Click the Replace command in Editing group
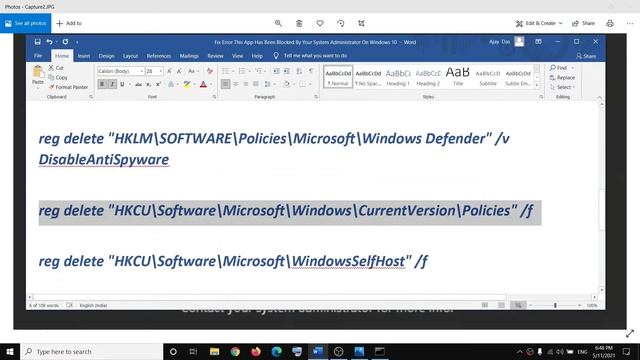Viewport: 640px width, 360px height. coord(562,78)
